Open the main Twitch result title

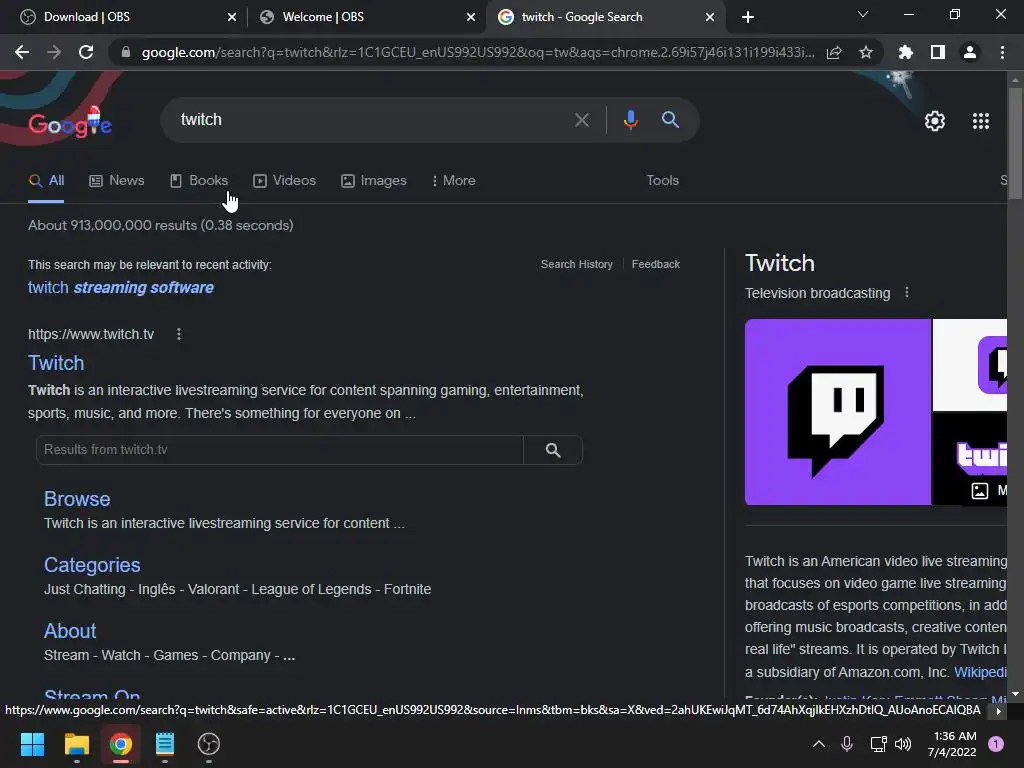click(x=56, y=363)
